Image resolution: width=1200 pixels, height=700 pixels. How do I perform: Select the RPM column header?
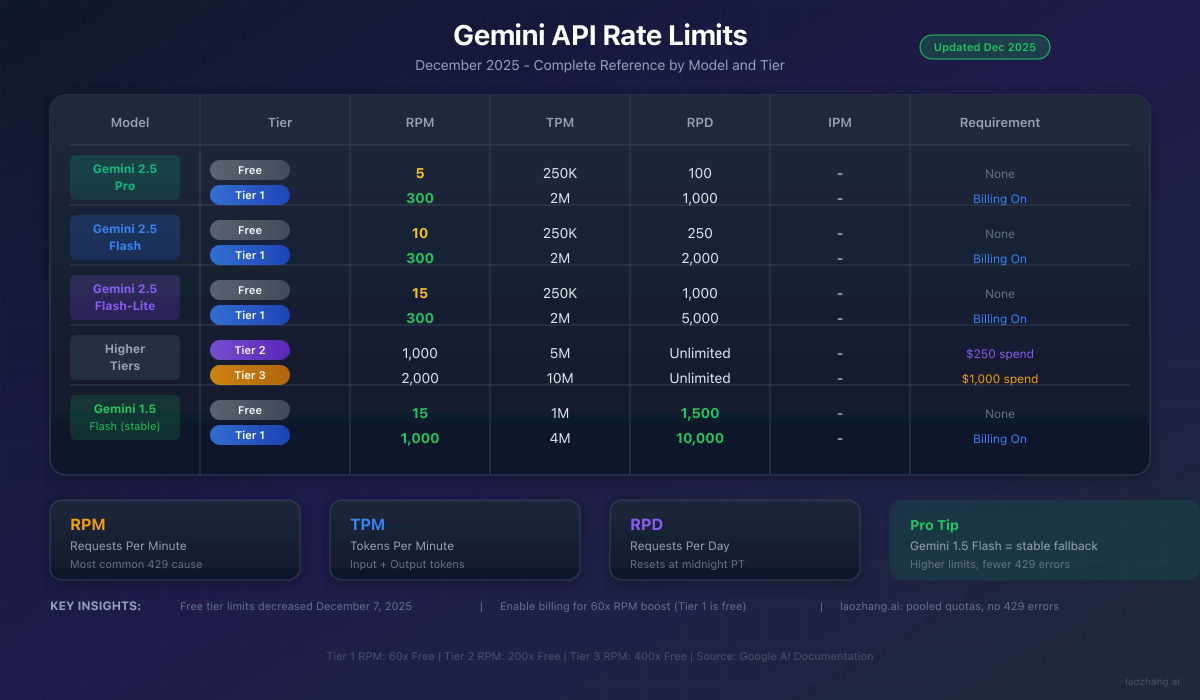click(x=419, y=122)
